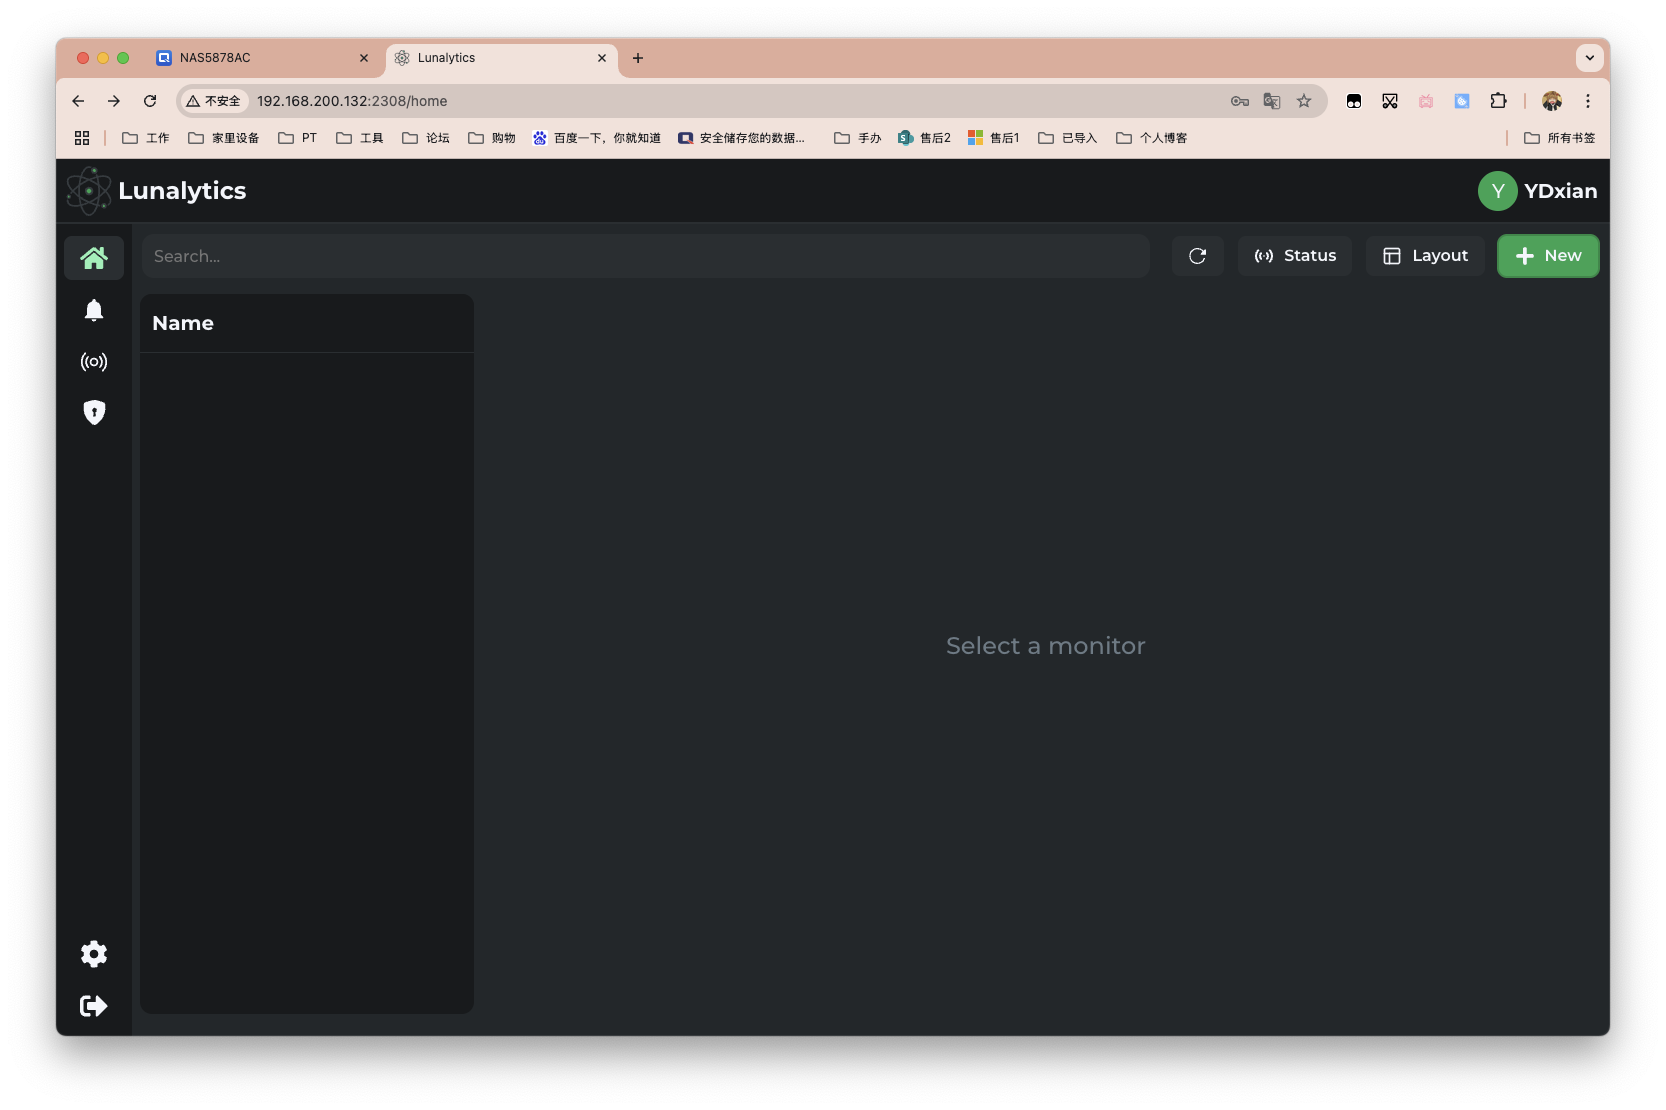Focus the monitor Search field
This screenshot has width=1666, height=1110.
(x=645, y=256)
